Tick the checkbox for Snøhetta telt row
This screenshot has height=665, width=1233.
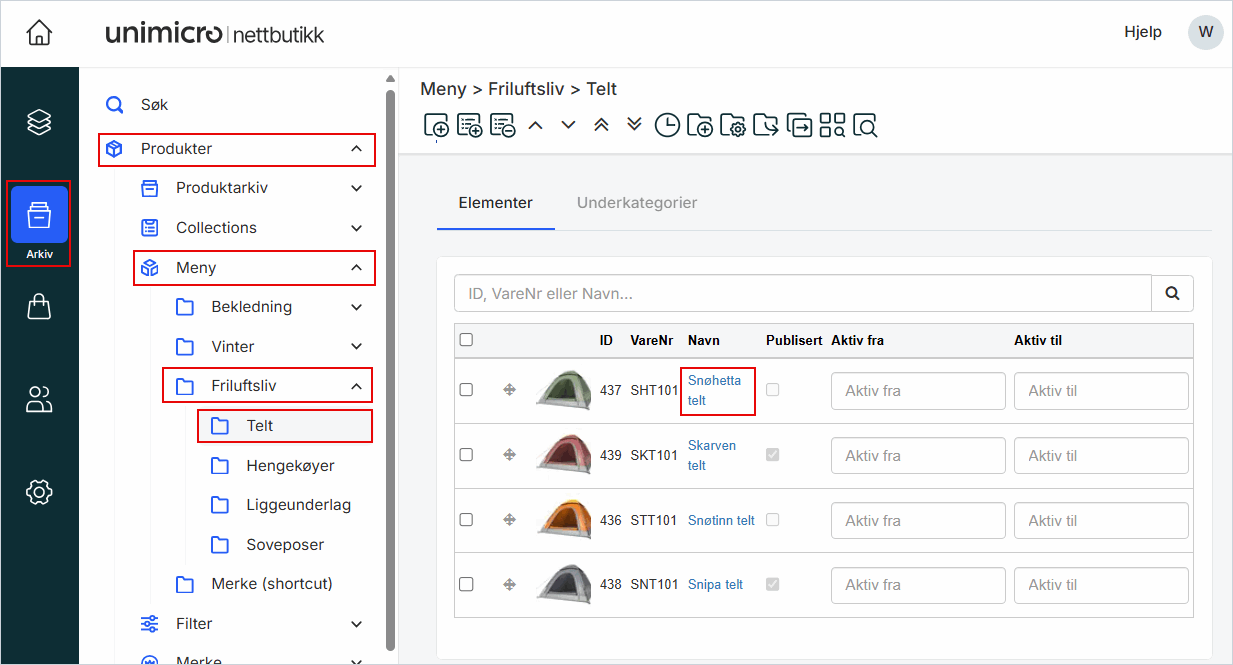(466, 390)
